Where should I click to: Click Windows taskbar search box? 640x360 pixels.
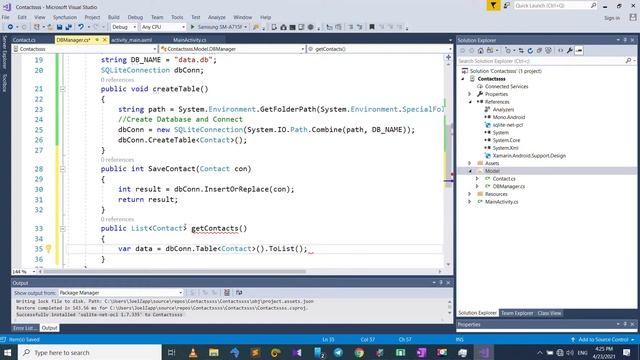(90, 353)
